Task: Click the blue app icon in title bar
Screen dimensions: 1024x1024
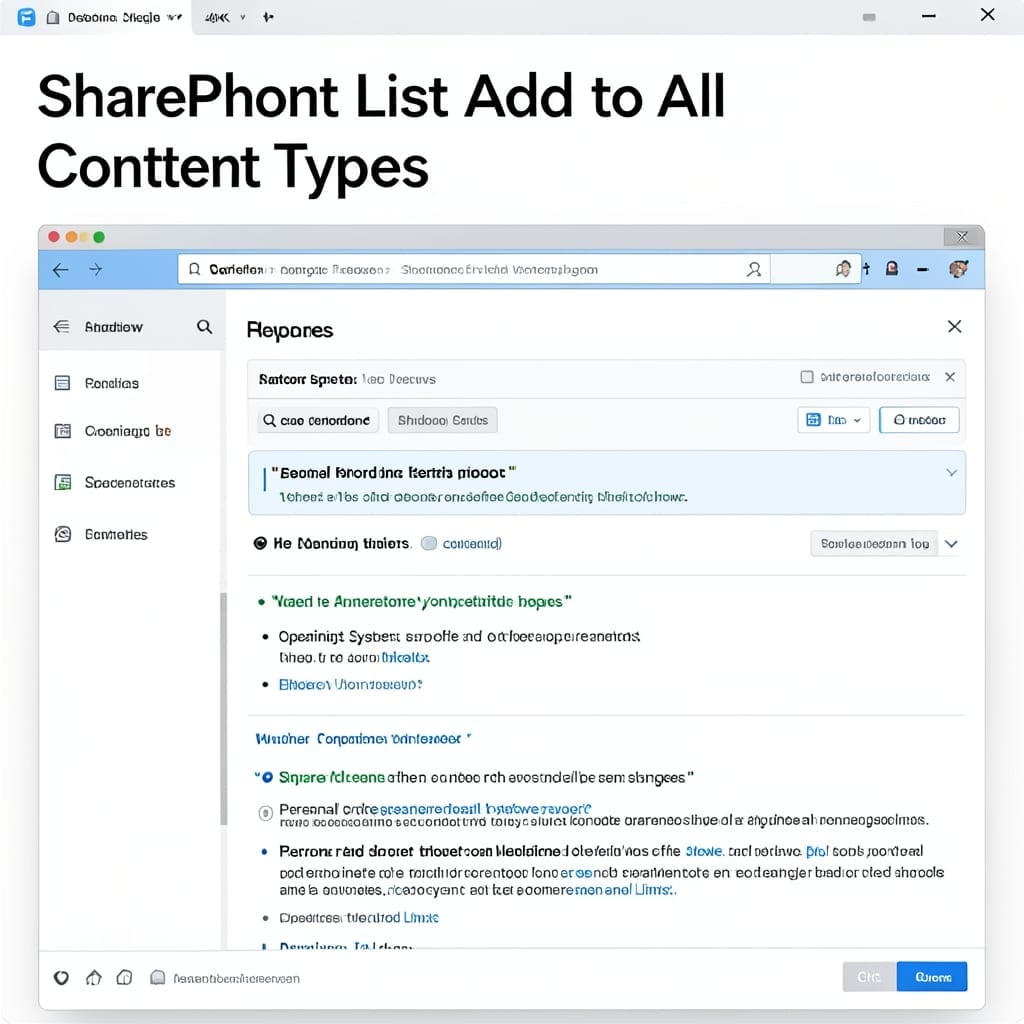Action: point(26,17)
